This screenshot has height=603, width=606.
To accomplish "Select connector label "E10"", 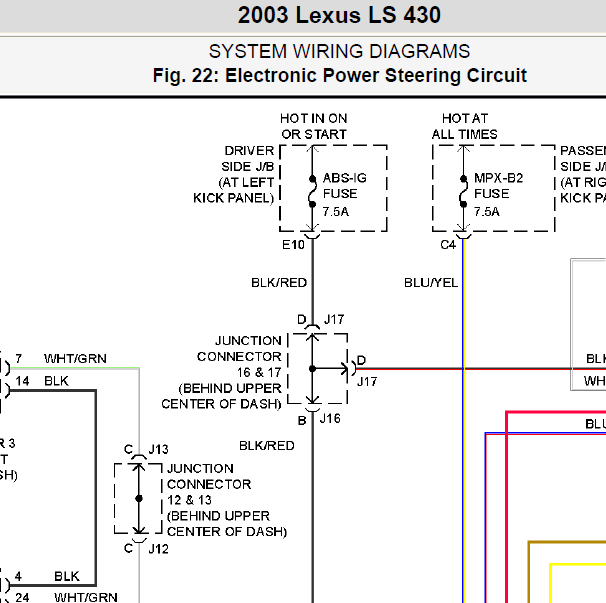I will pos(293,245).
